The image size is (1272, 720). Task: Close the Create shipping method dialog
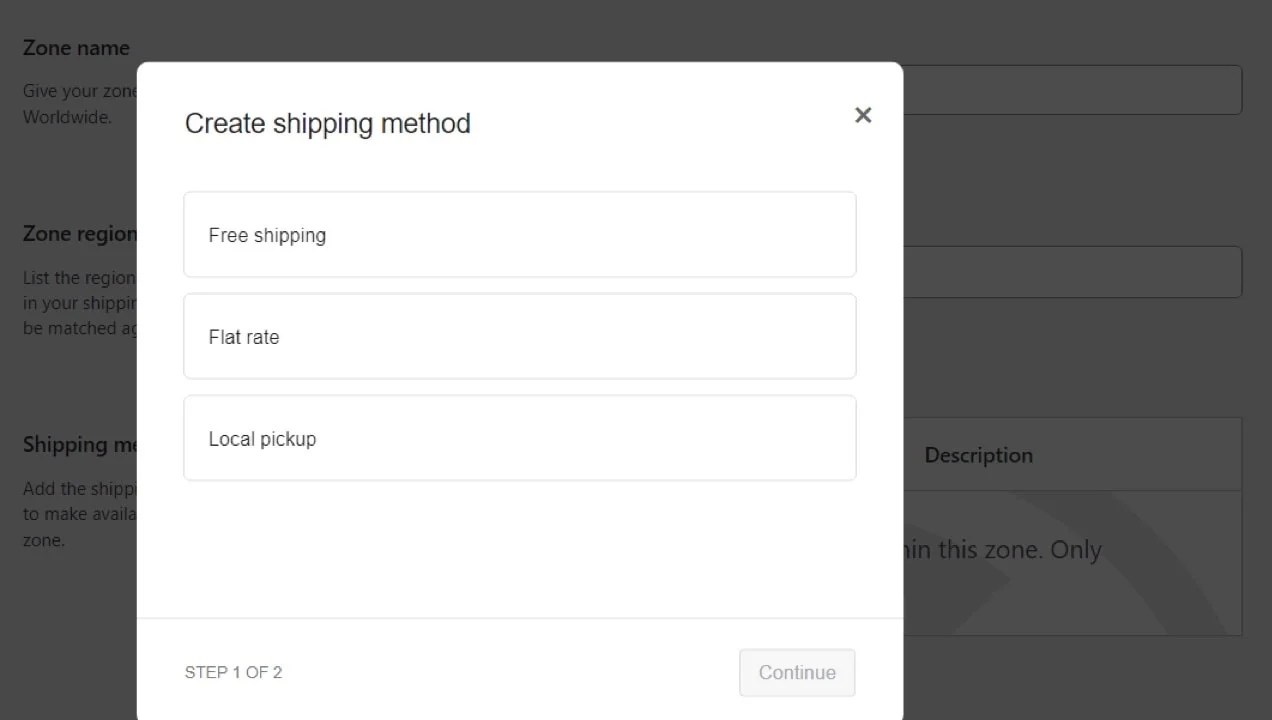(x=863, y=115)
